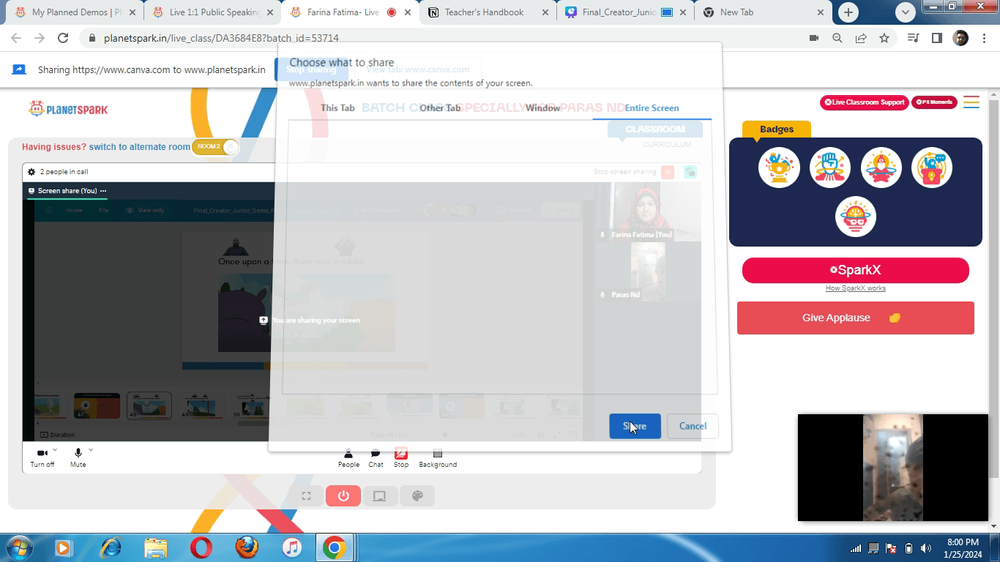Viewport: 1000px width, 562px height.
Task: Open call settings gear icon
Action: (31, 172)
